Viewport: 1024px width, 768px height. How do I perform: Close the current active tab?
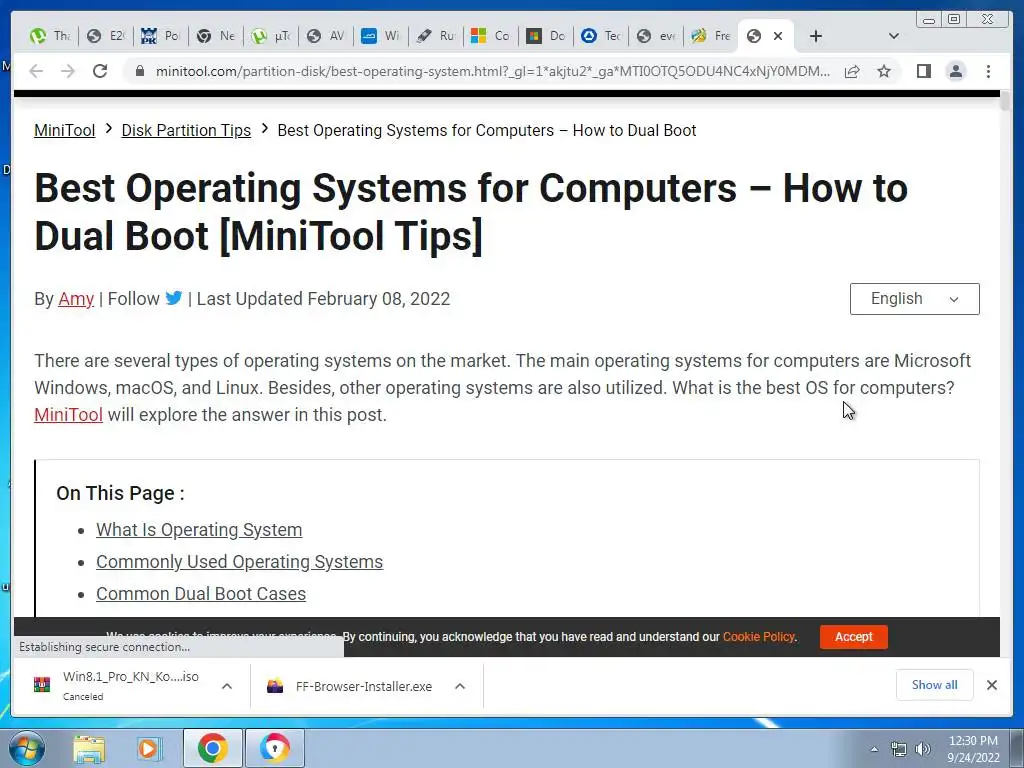(x=778, y=36)
